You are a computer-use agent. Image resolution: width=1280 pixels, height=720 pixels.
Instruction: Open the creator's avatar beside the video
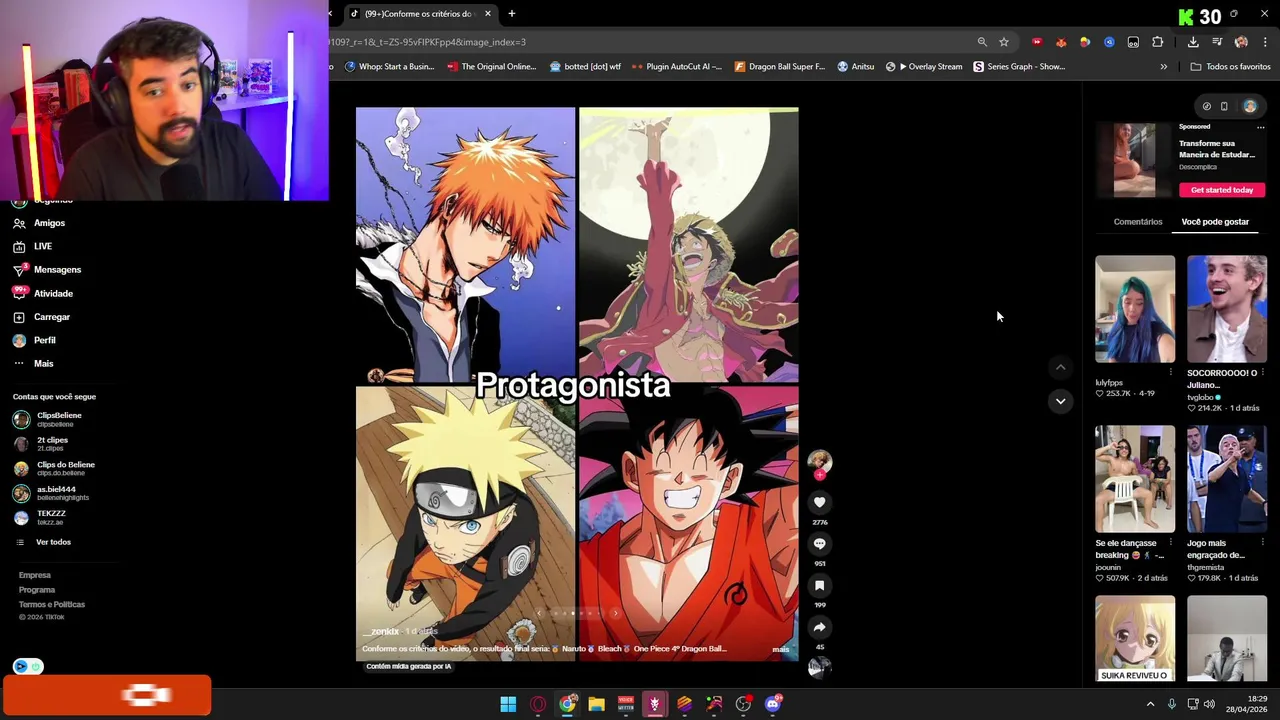tap(819, 461)
